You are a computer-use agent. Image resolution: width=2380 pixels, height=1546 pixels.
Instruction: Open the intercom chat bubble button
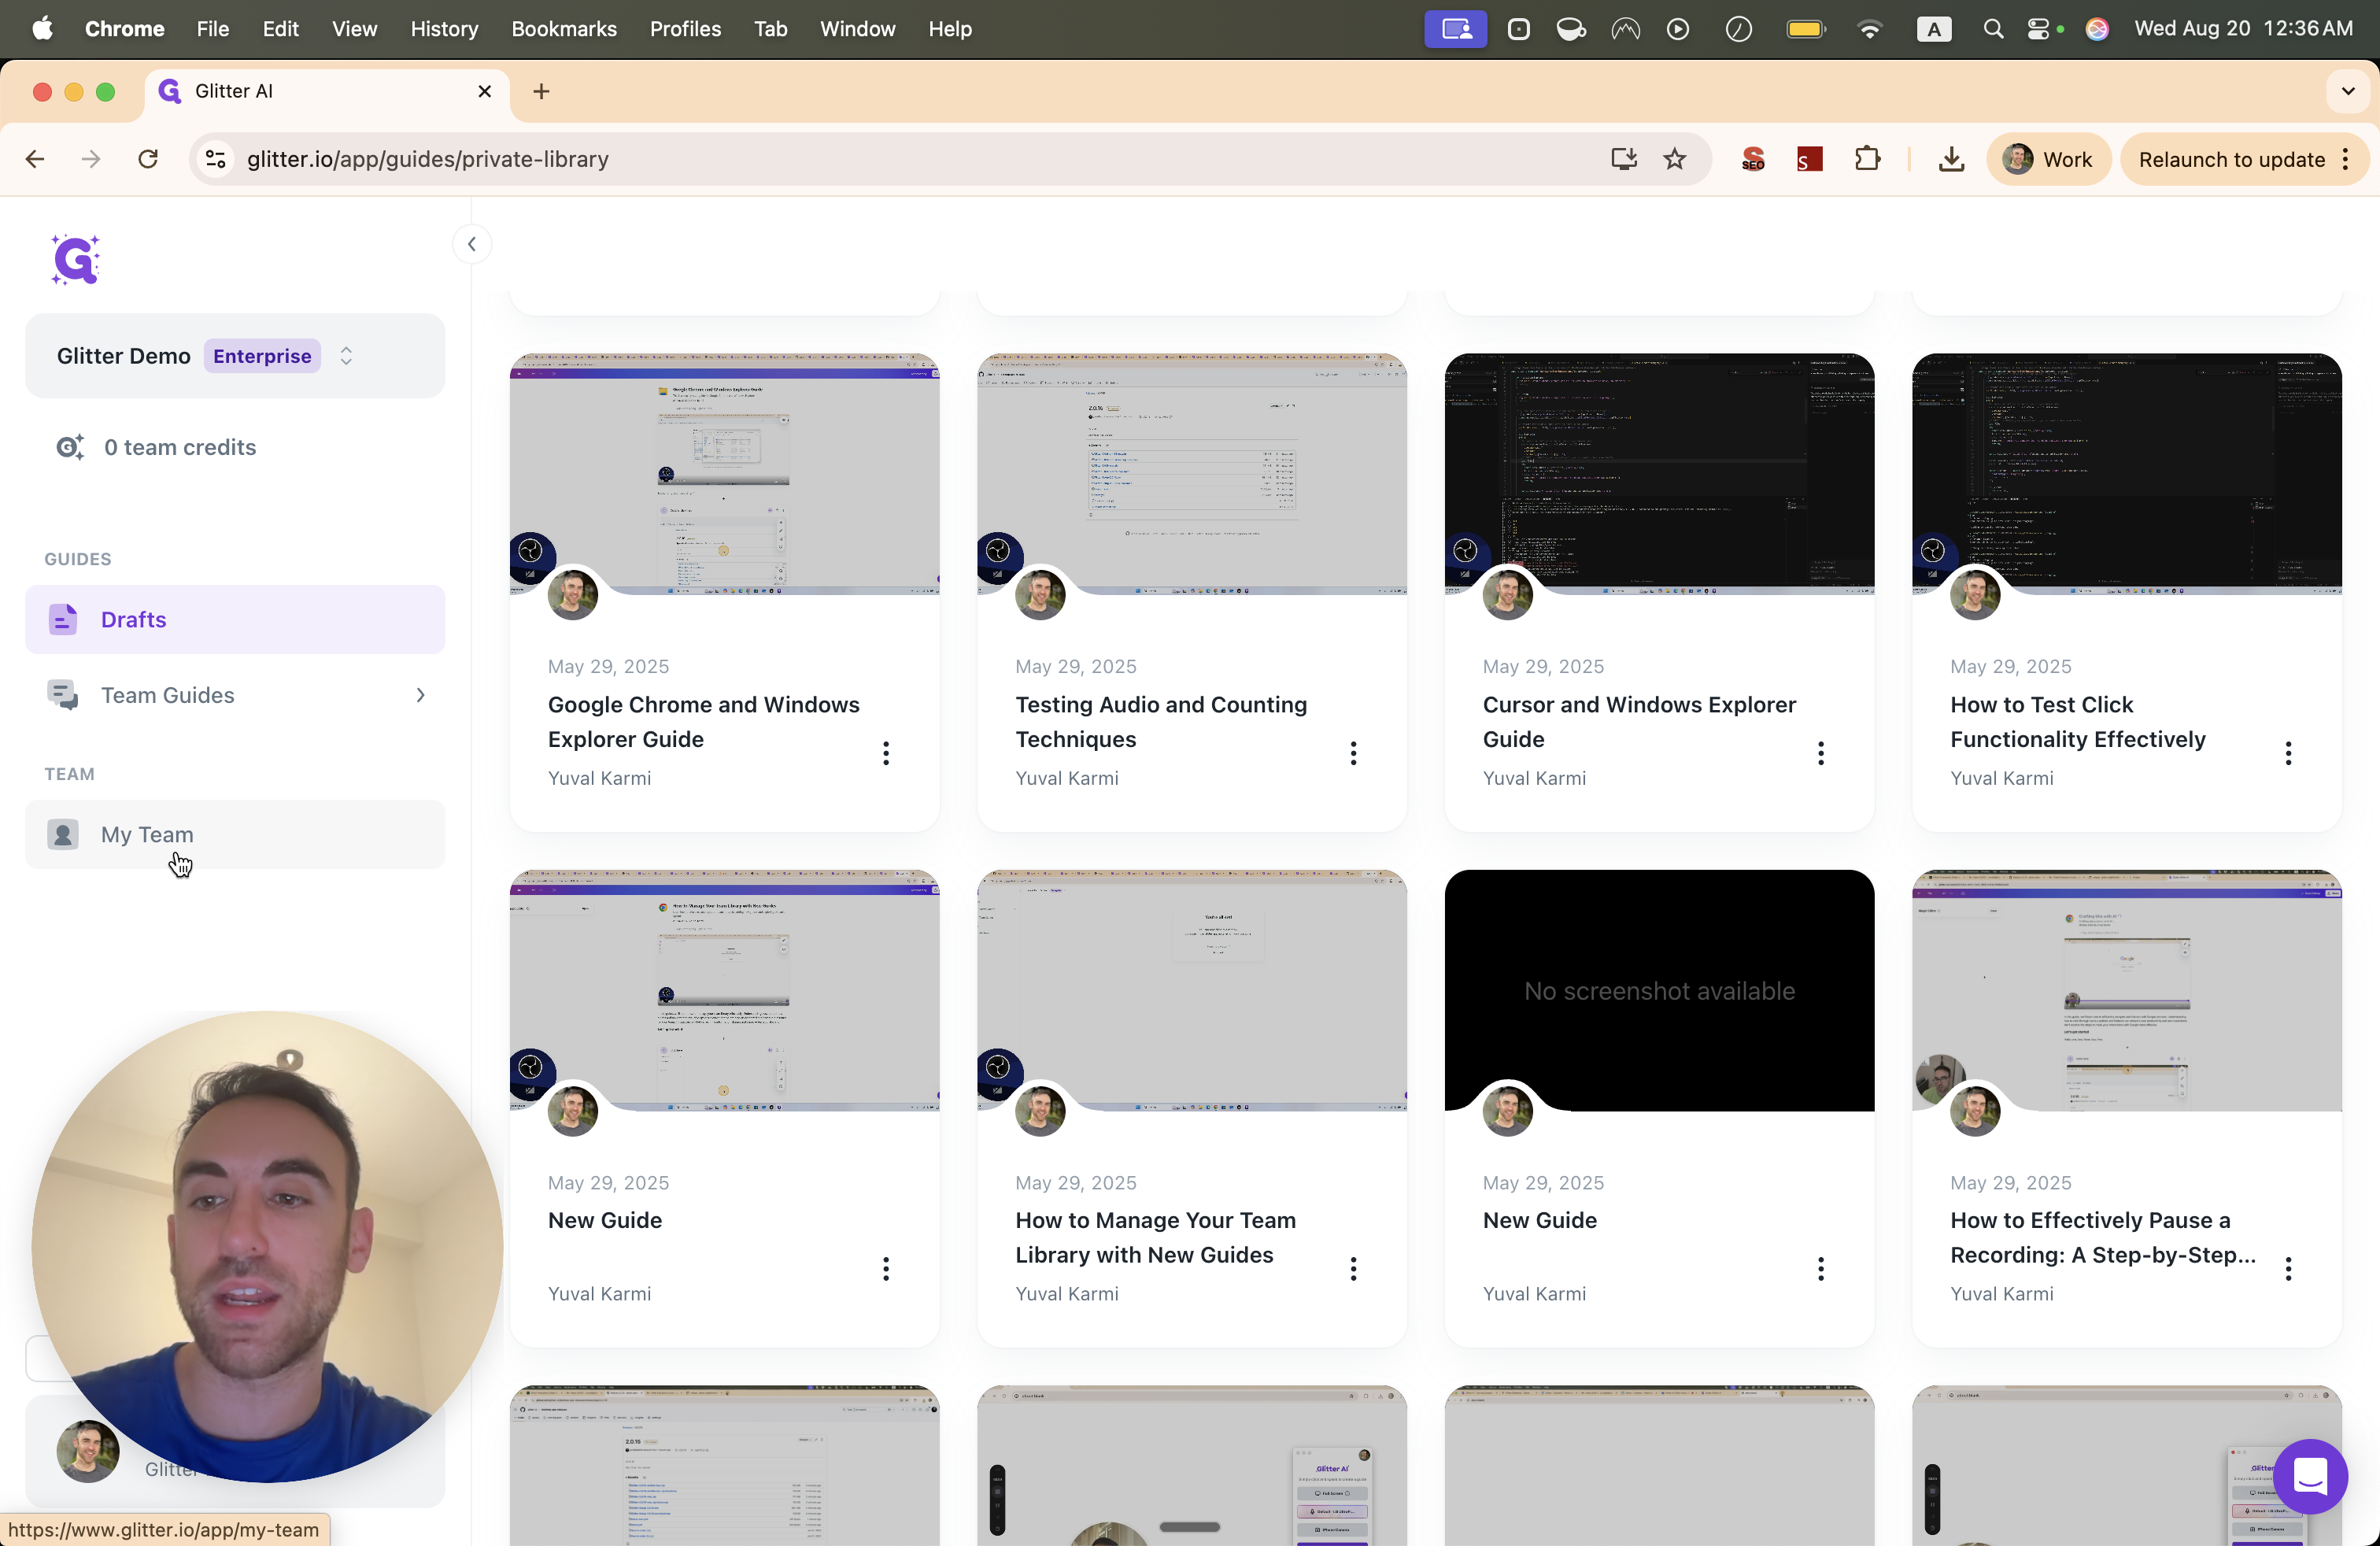(x=2310, y=1476)
